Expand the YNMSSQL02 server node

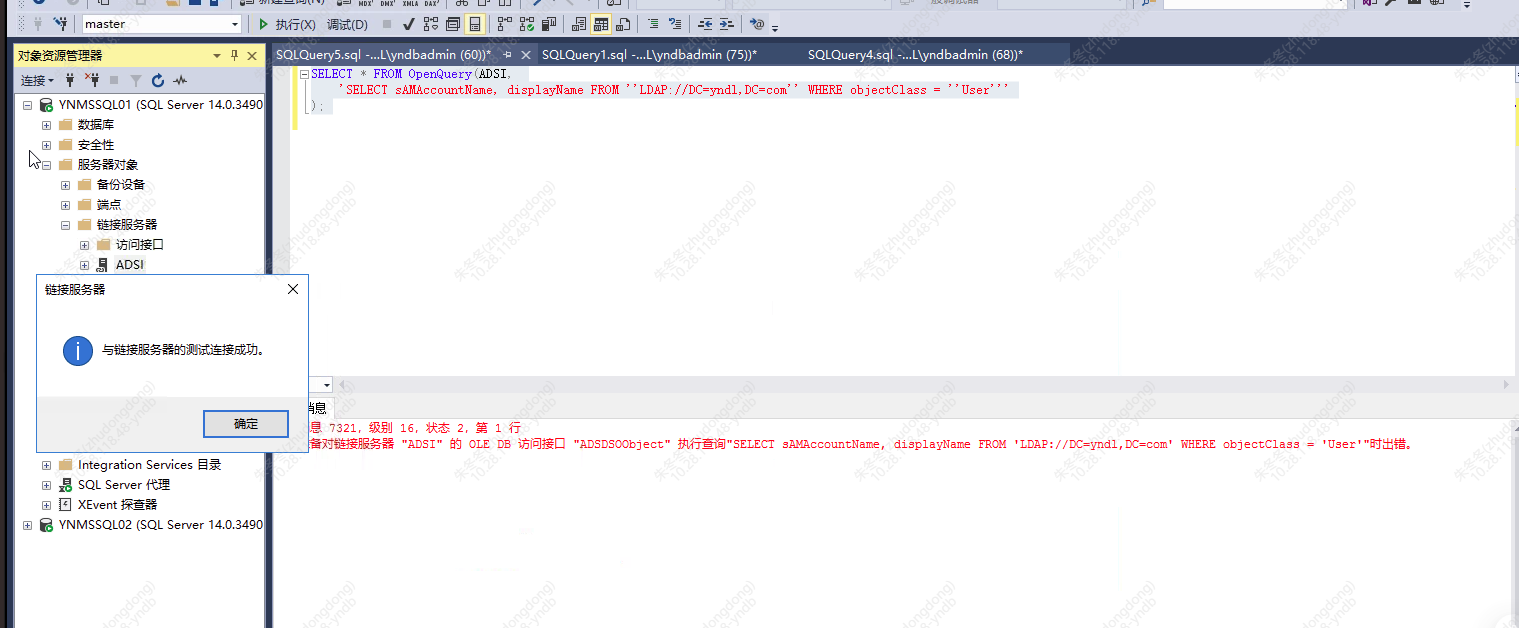tap(27, 525)
